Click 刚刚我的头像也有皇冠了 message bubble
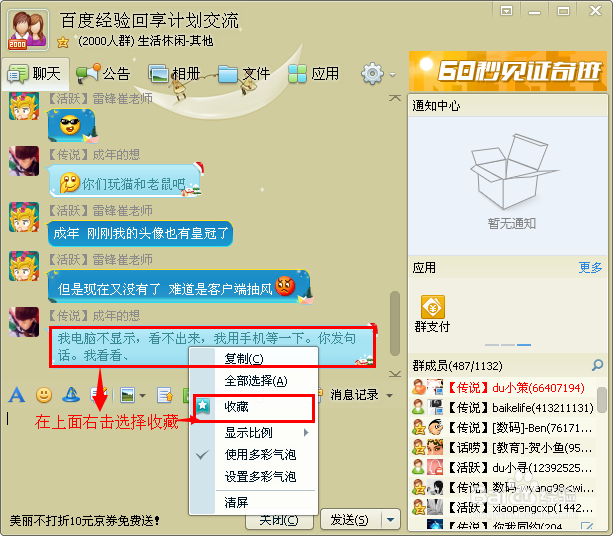 point(140,233)
